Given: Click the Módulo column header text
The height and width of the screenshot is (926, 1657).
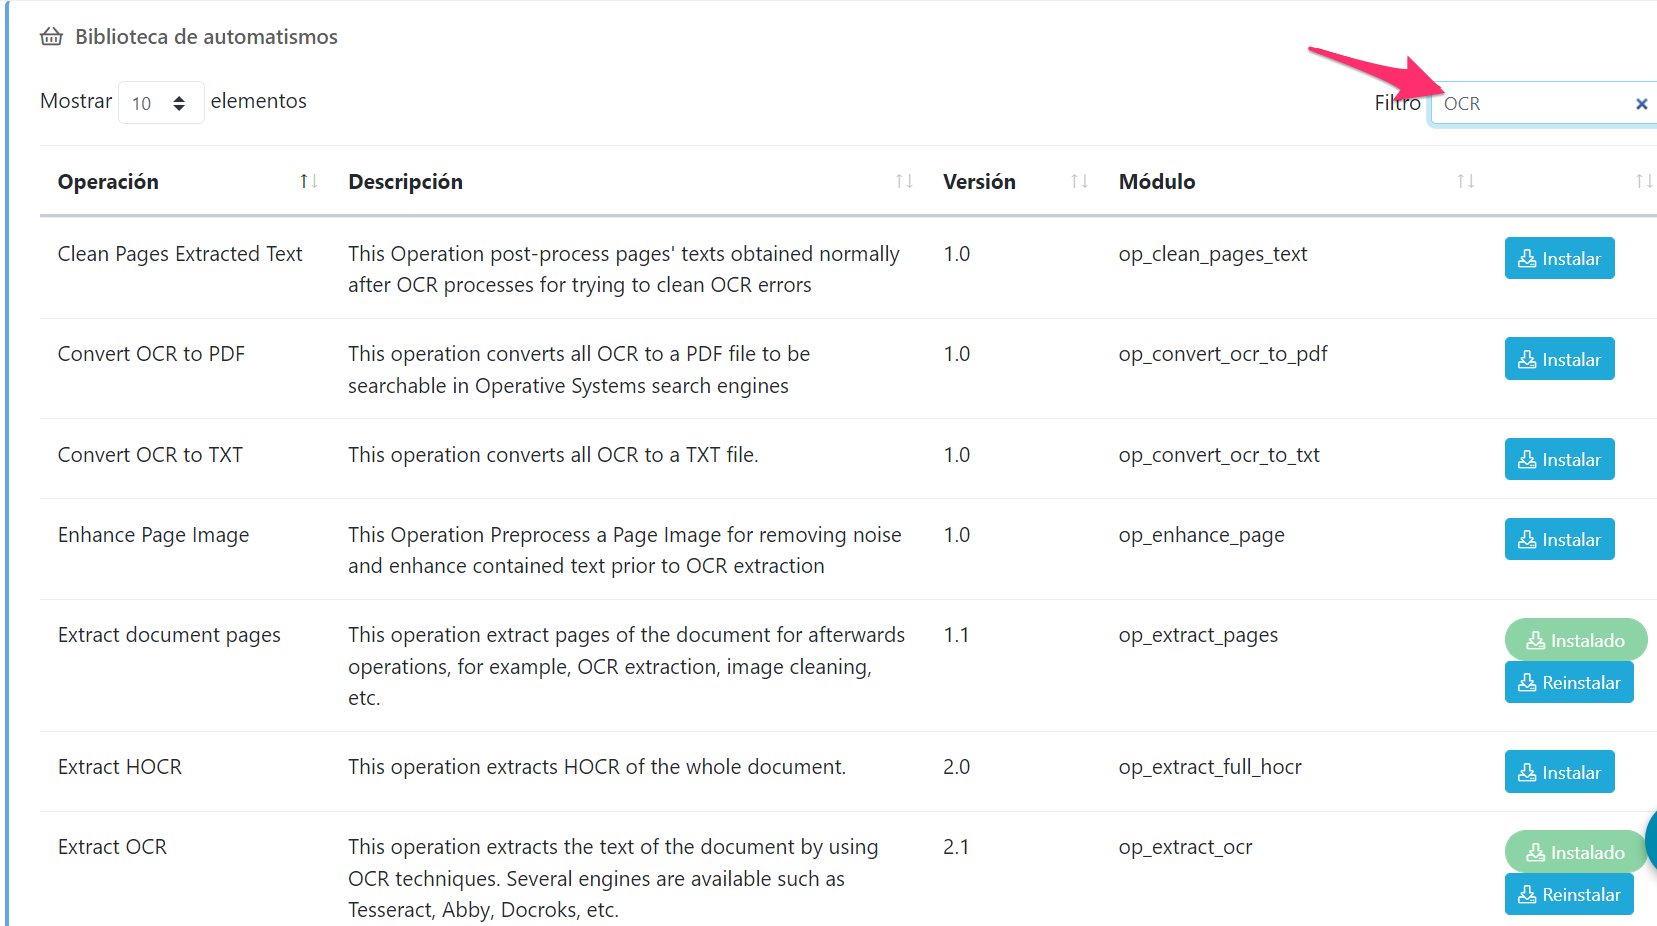Looking at the screenshot, I should (x=1157, y=182).
